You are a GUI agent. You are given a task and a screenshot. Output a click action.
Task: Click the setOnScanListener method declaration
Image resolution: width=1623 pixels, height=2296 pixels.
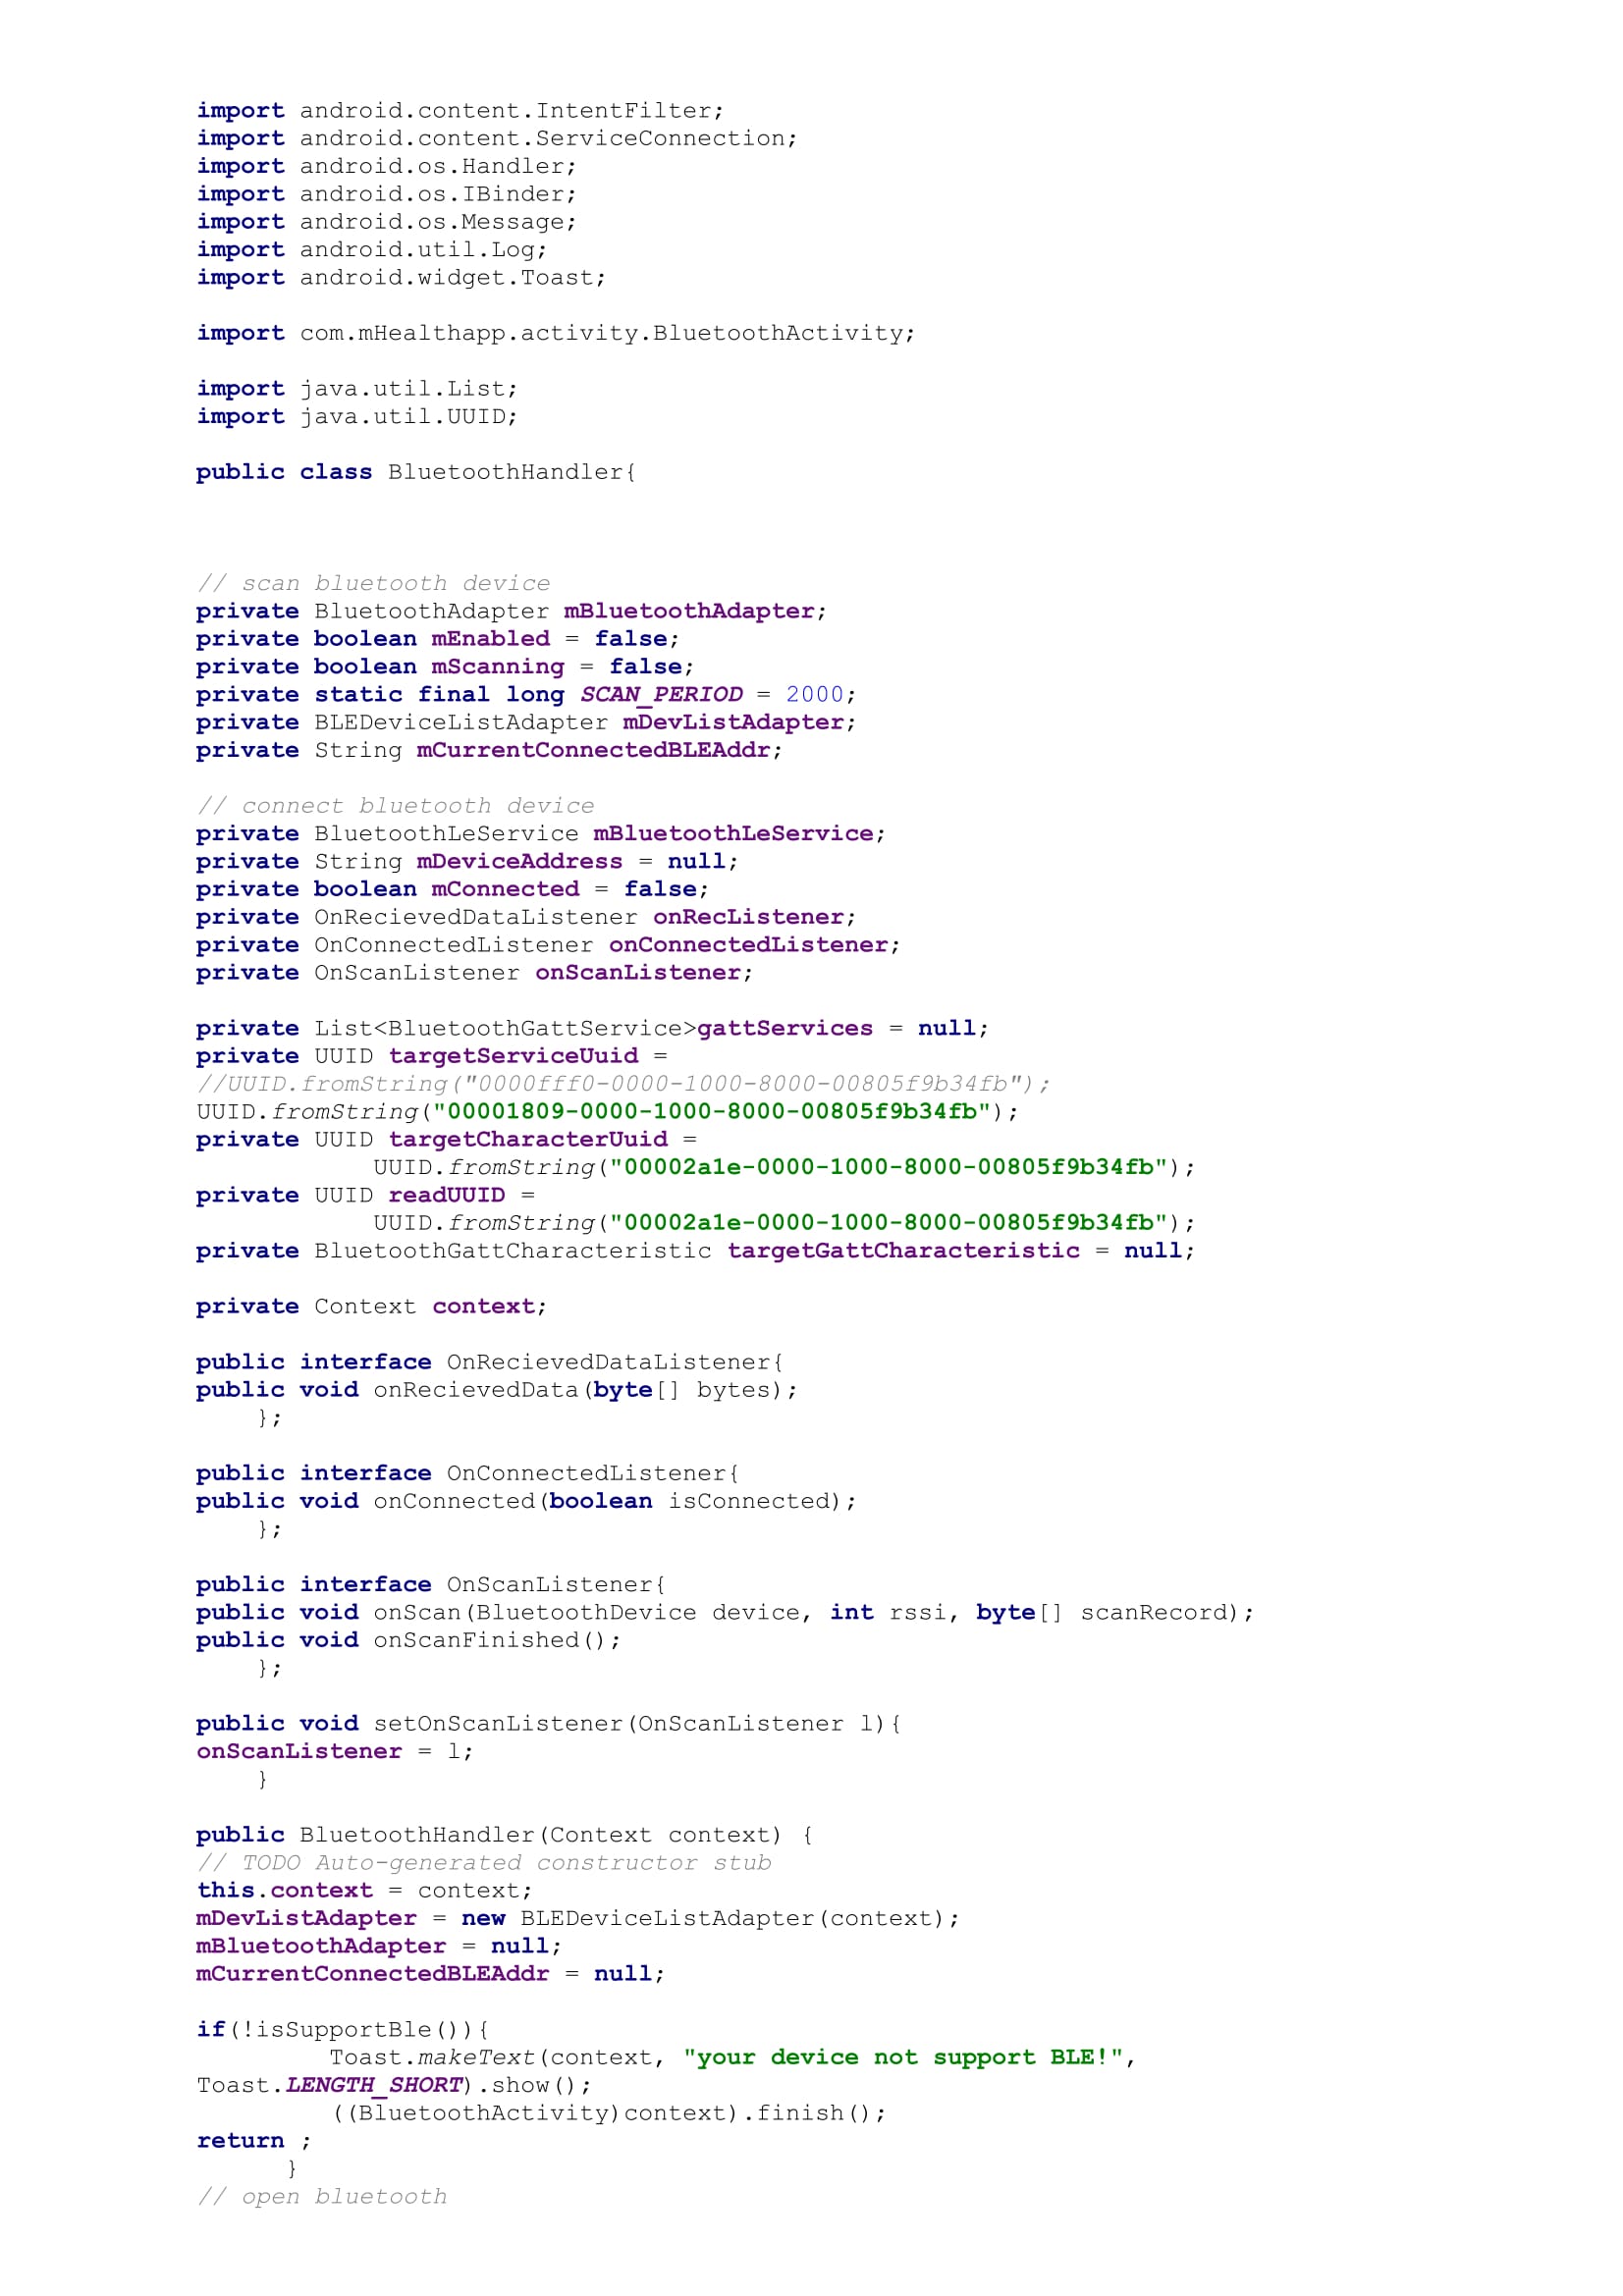pyautogui.click(x=548, y=1723)
